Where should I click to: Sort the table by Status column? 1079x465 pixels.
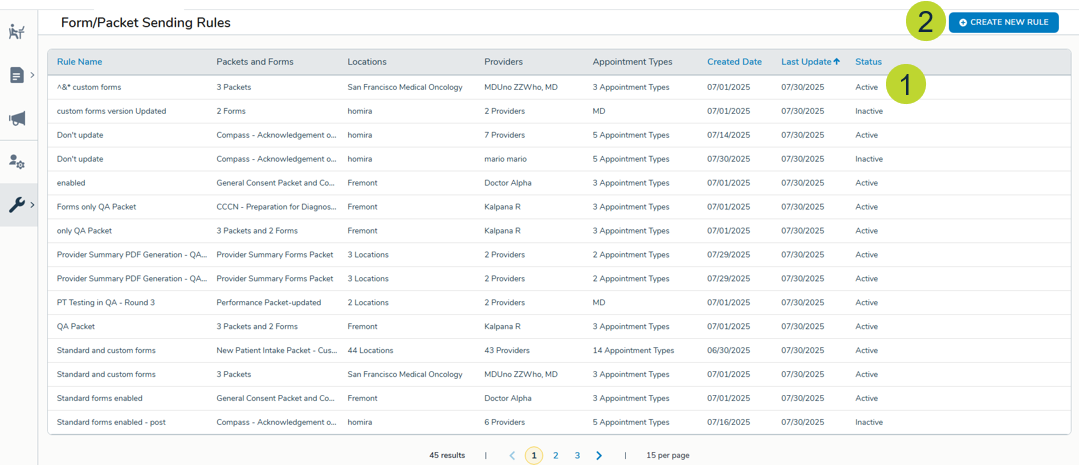[x=868, y=62]
